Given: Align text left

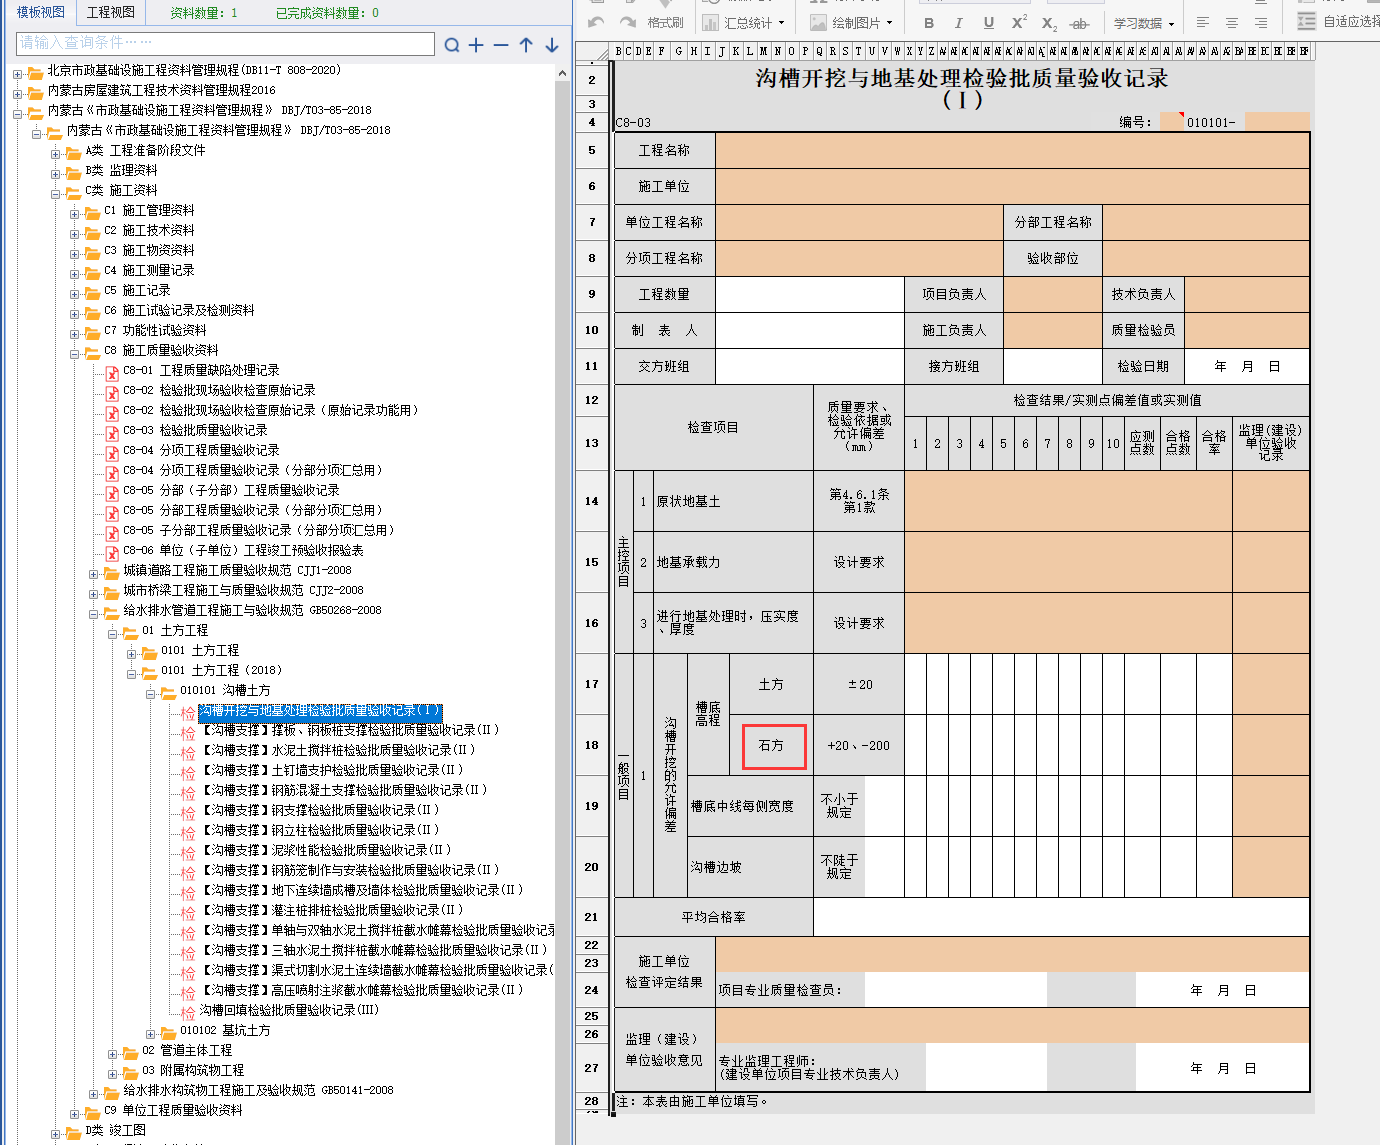Looking at the screenshot, I should [1203, 22].
